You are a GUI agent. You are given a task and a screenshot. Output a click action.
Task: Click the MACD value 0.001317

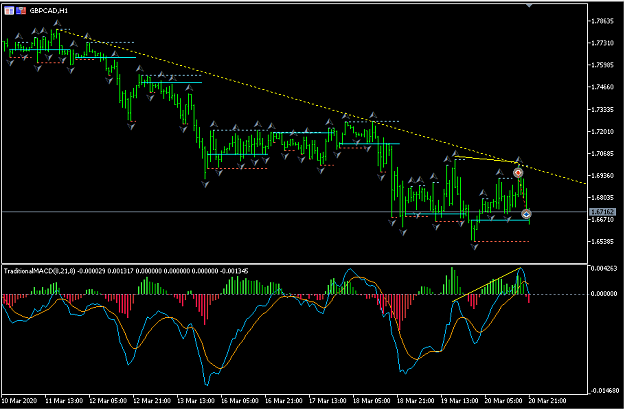pyautogui.click(x=120, y=271)
